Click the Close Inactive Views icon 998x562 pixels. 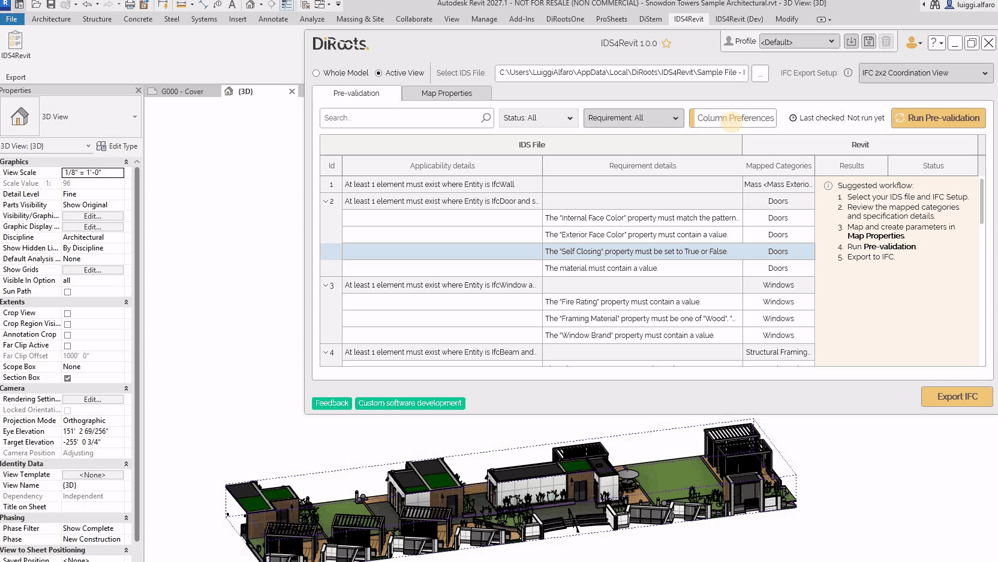(x=306, y=4)
